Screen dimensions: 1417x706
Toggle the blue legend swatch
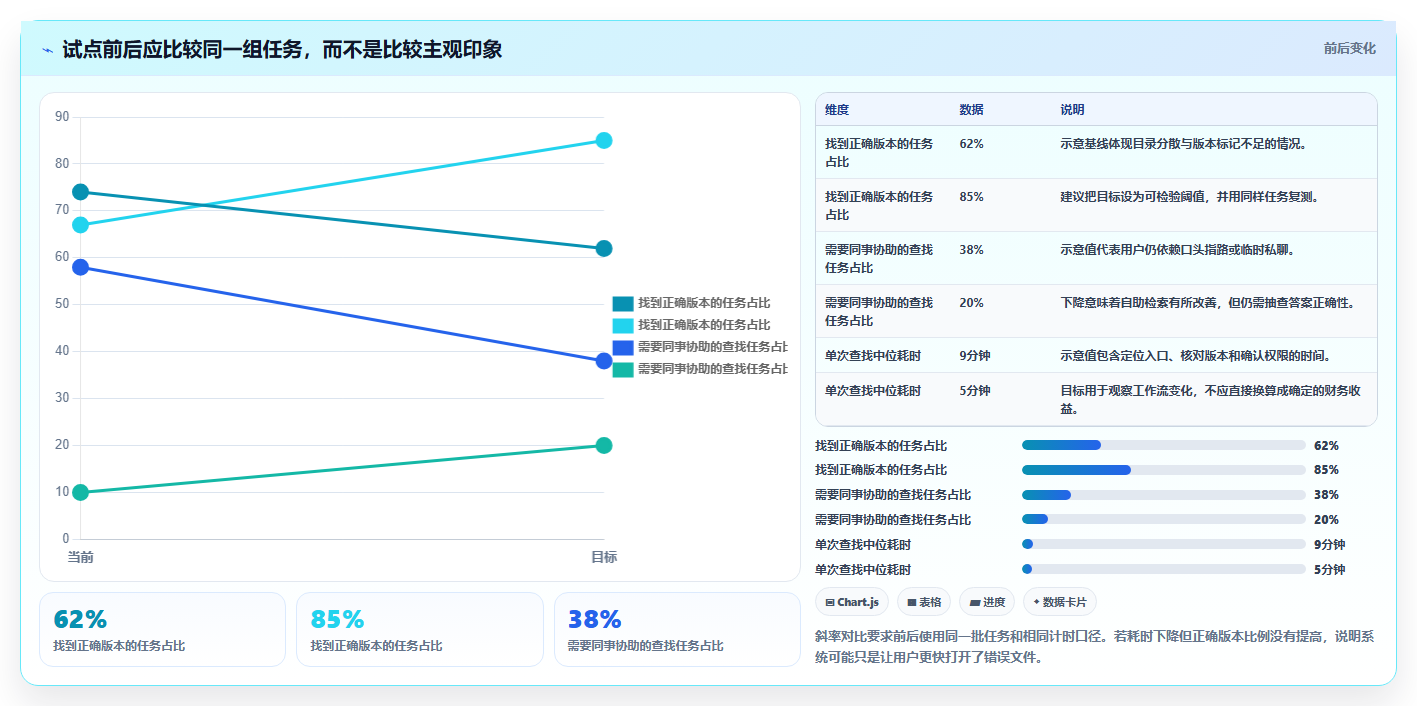(623, 347)
